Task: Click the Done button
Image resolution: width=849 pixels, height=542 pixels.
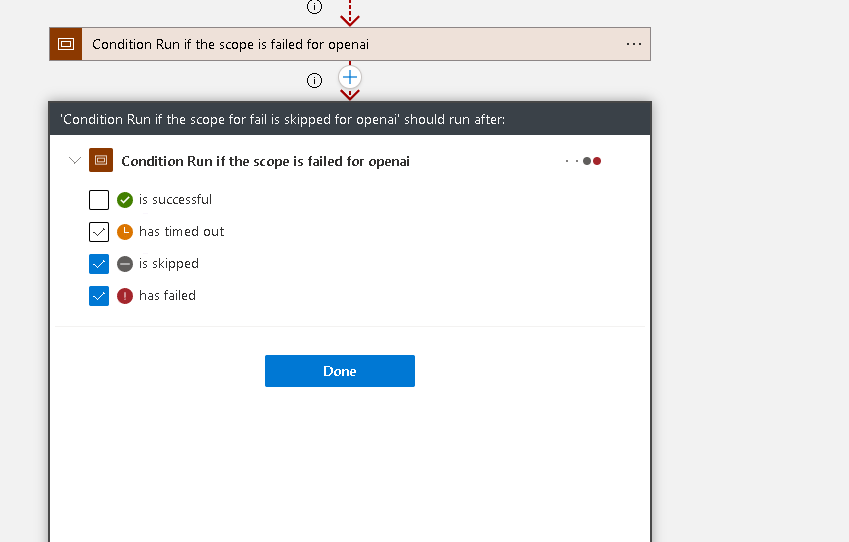Action: pos(339,371)
